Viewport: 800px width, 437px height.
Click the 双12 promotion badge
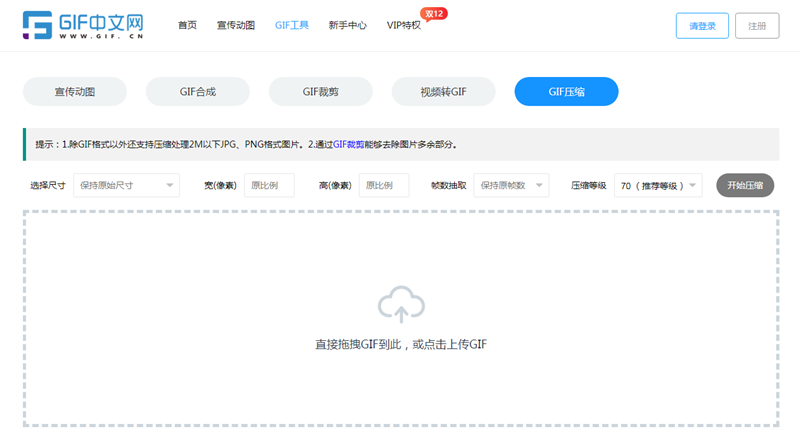[434, 14]
